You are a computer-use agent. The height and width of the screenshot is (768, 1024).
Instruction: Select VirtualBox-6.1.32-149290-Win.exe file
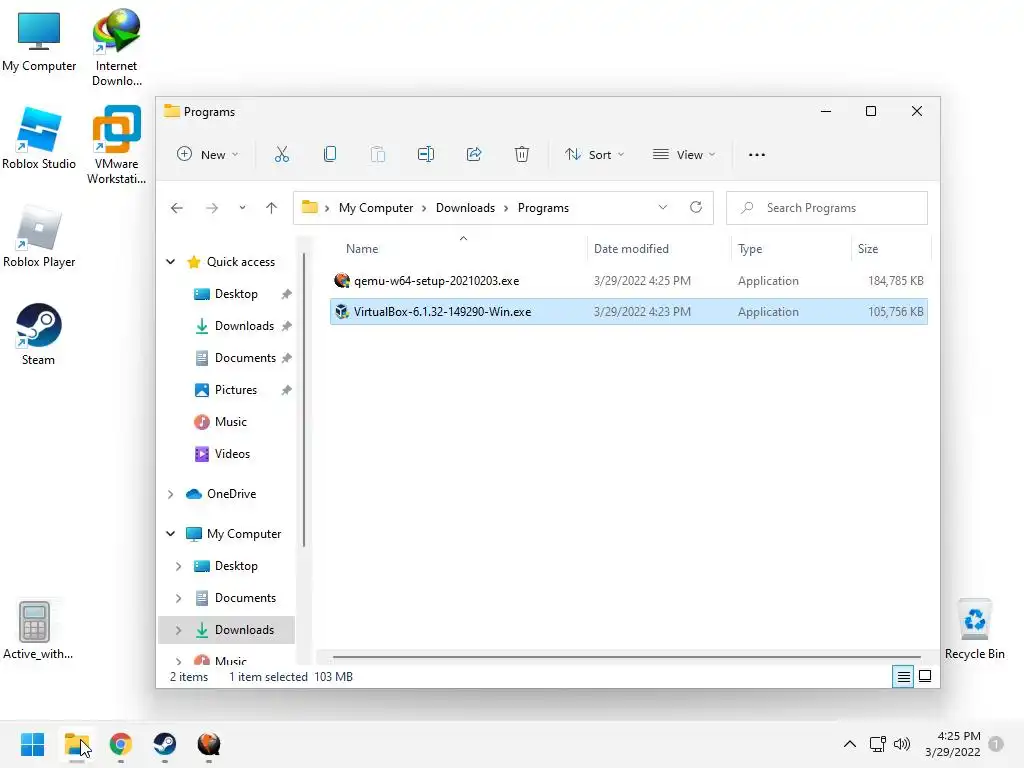click(x=628, y=312)
